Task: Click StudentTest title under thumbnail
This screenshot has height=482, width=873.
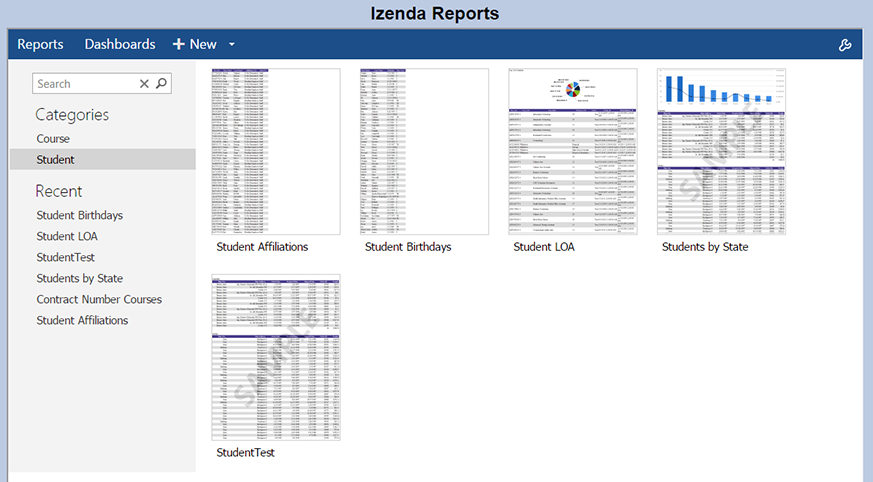Action: pos(246,453)
